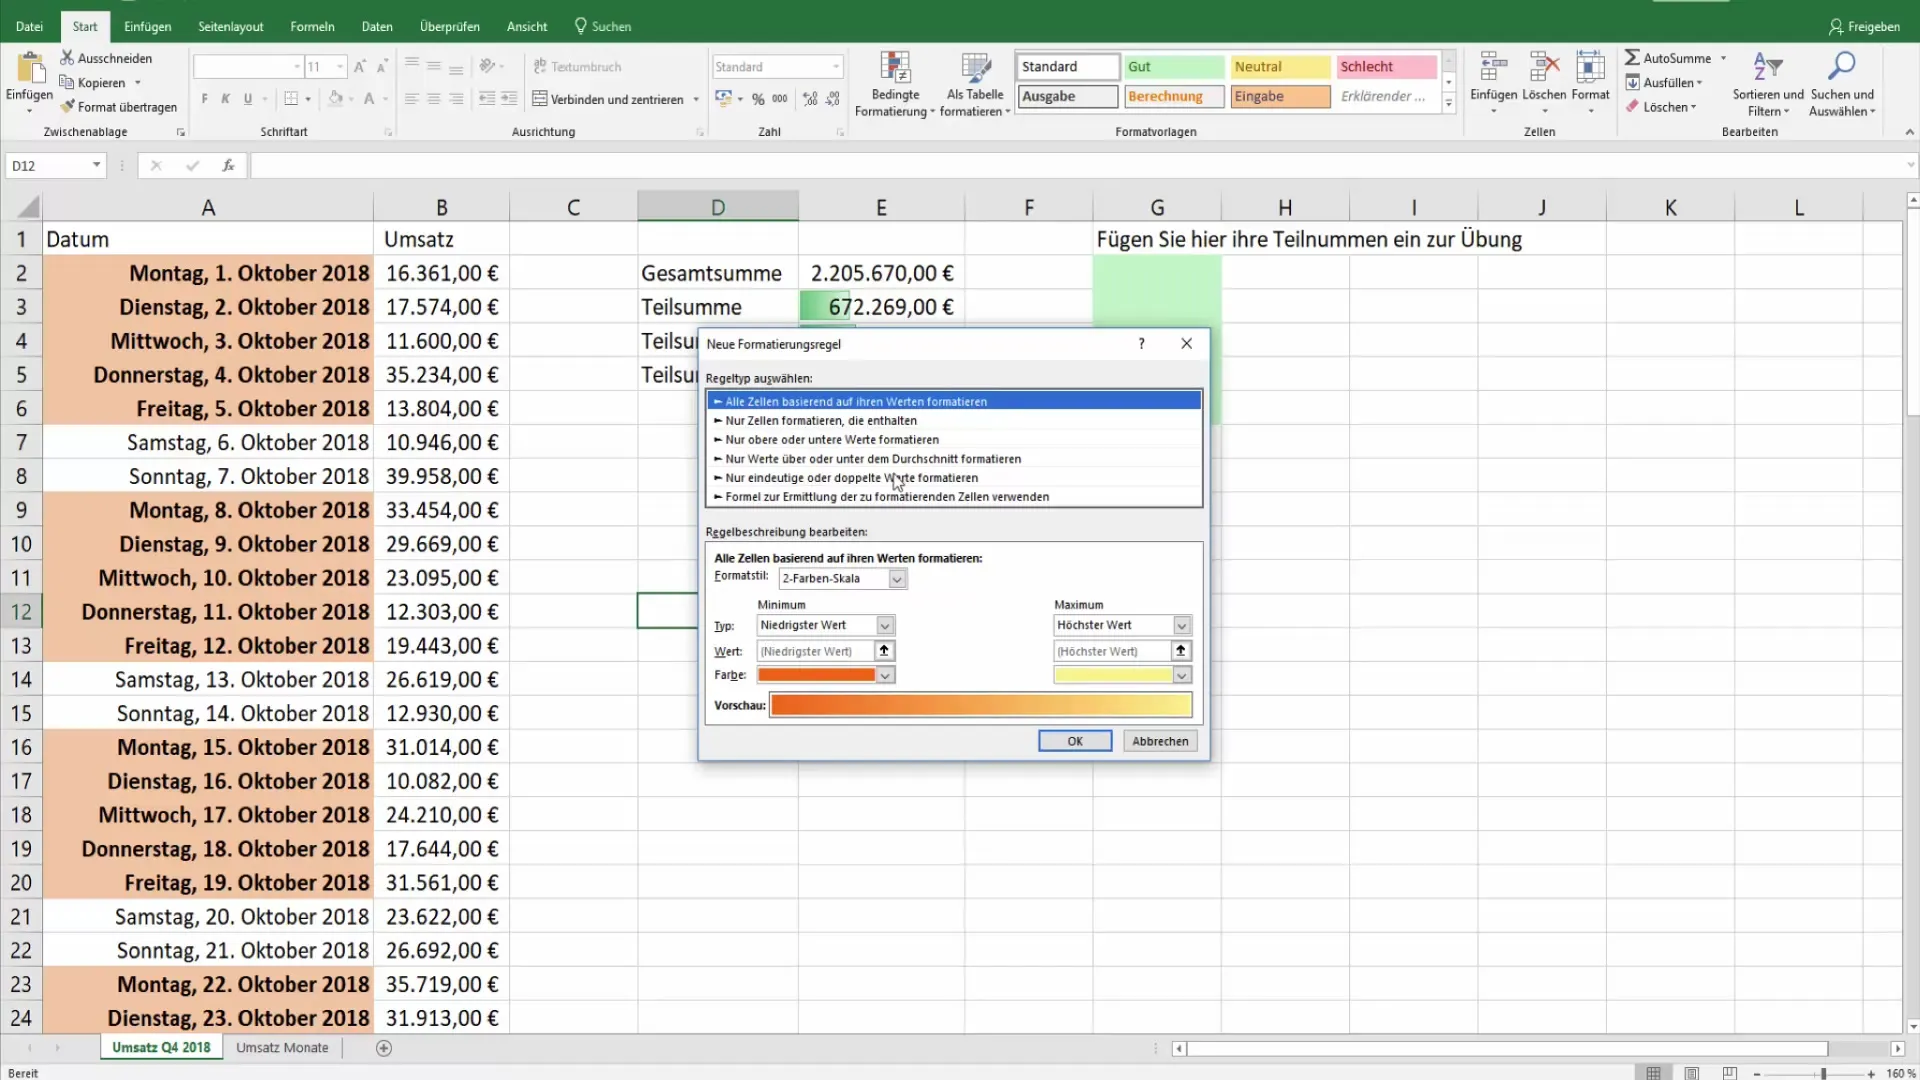
Task: Toggle italic (K) formatting
Action: point(226,99)
